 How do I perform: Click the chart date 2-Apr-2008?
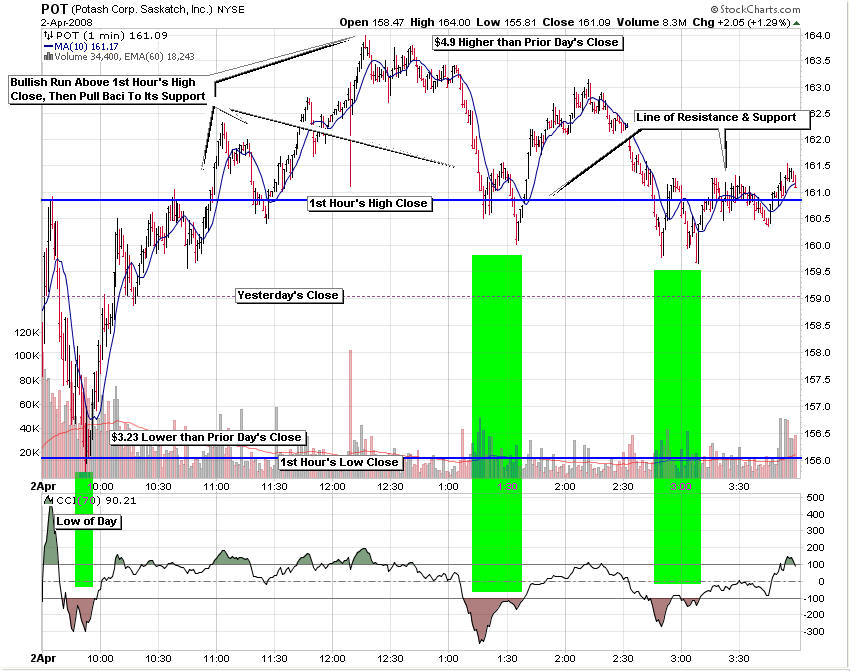pos(67,22)
